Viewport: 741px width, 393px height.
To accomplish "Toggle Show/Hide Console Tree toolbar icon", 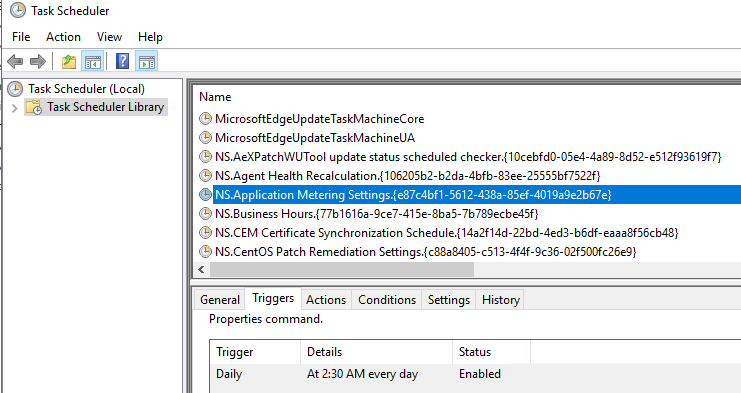I will click(93, 61).
